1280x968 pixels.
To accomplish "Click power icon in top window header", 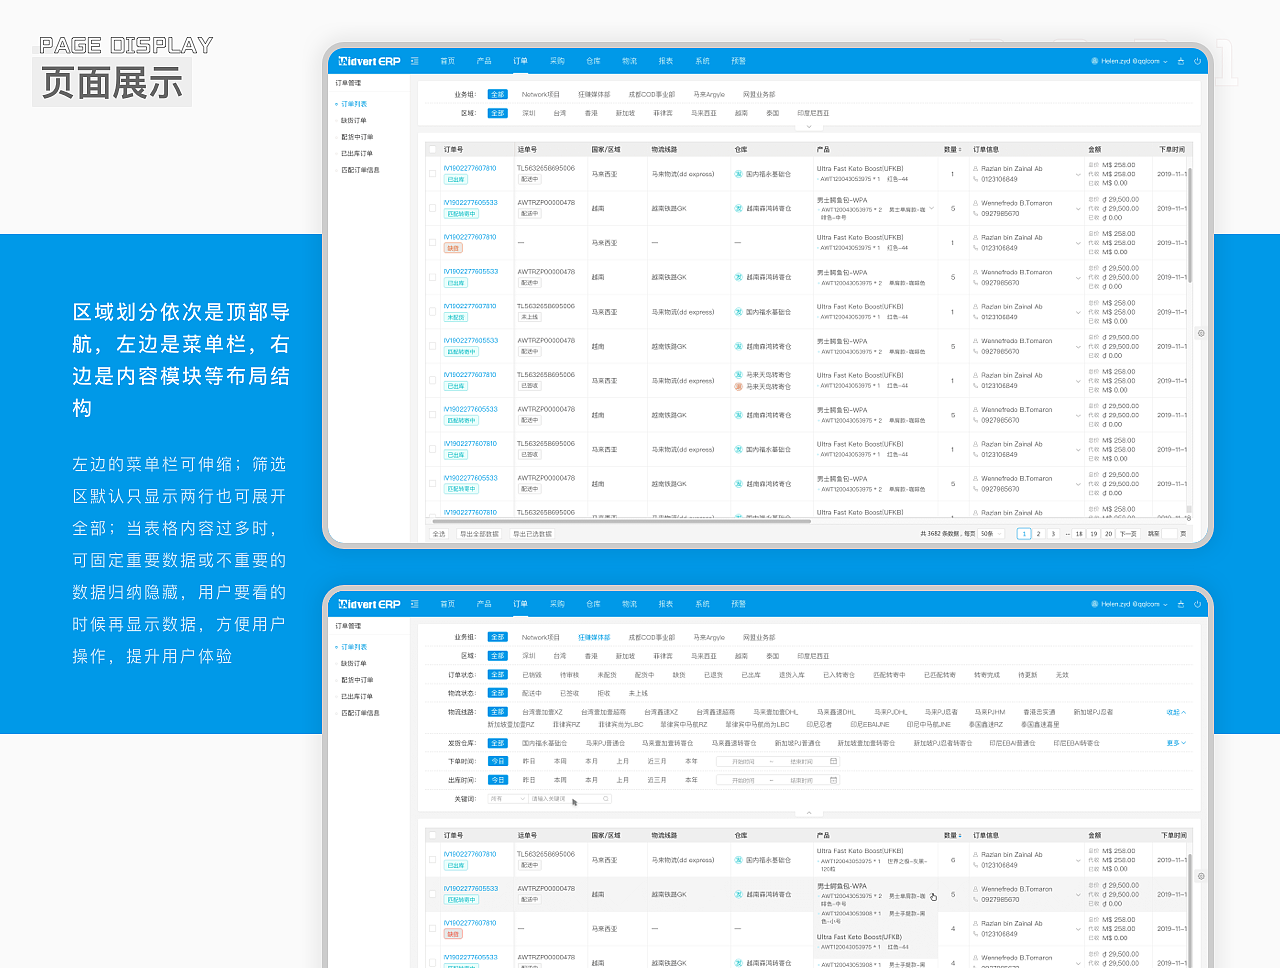I will tap(1197, 61).
